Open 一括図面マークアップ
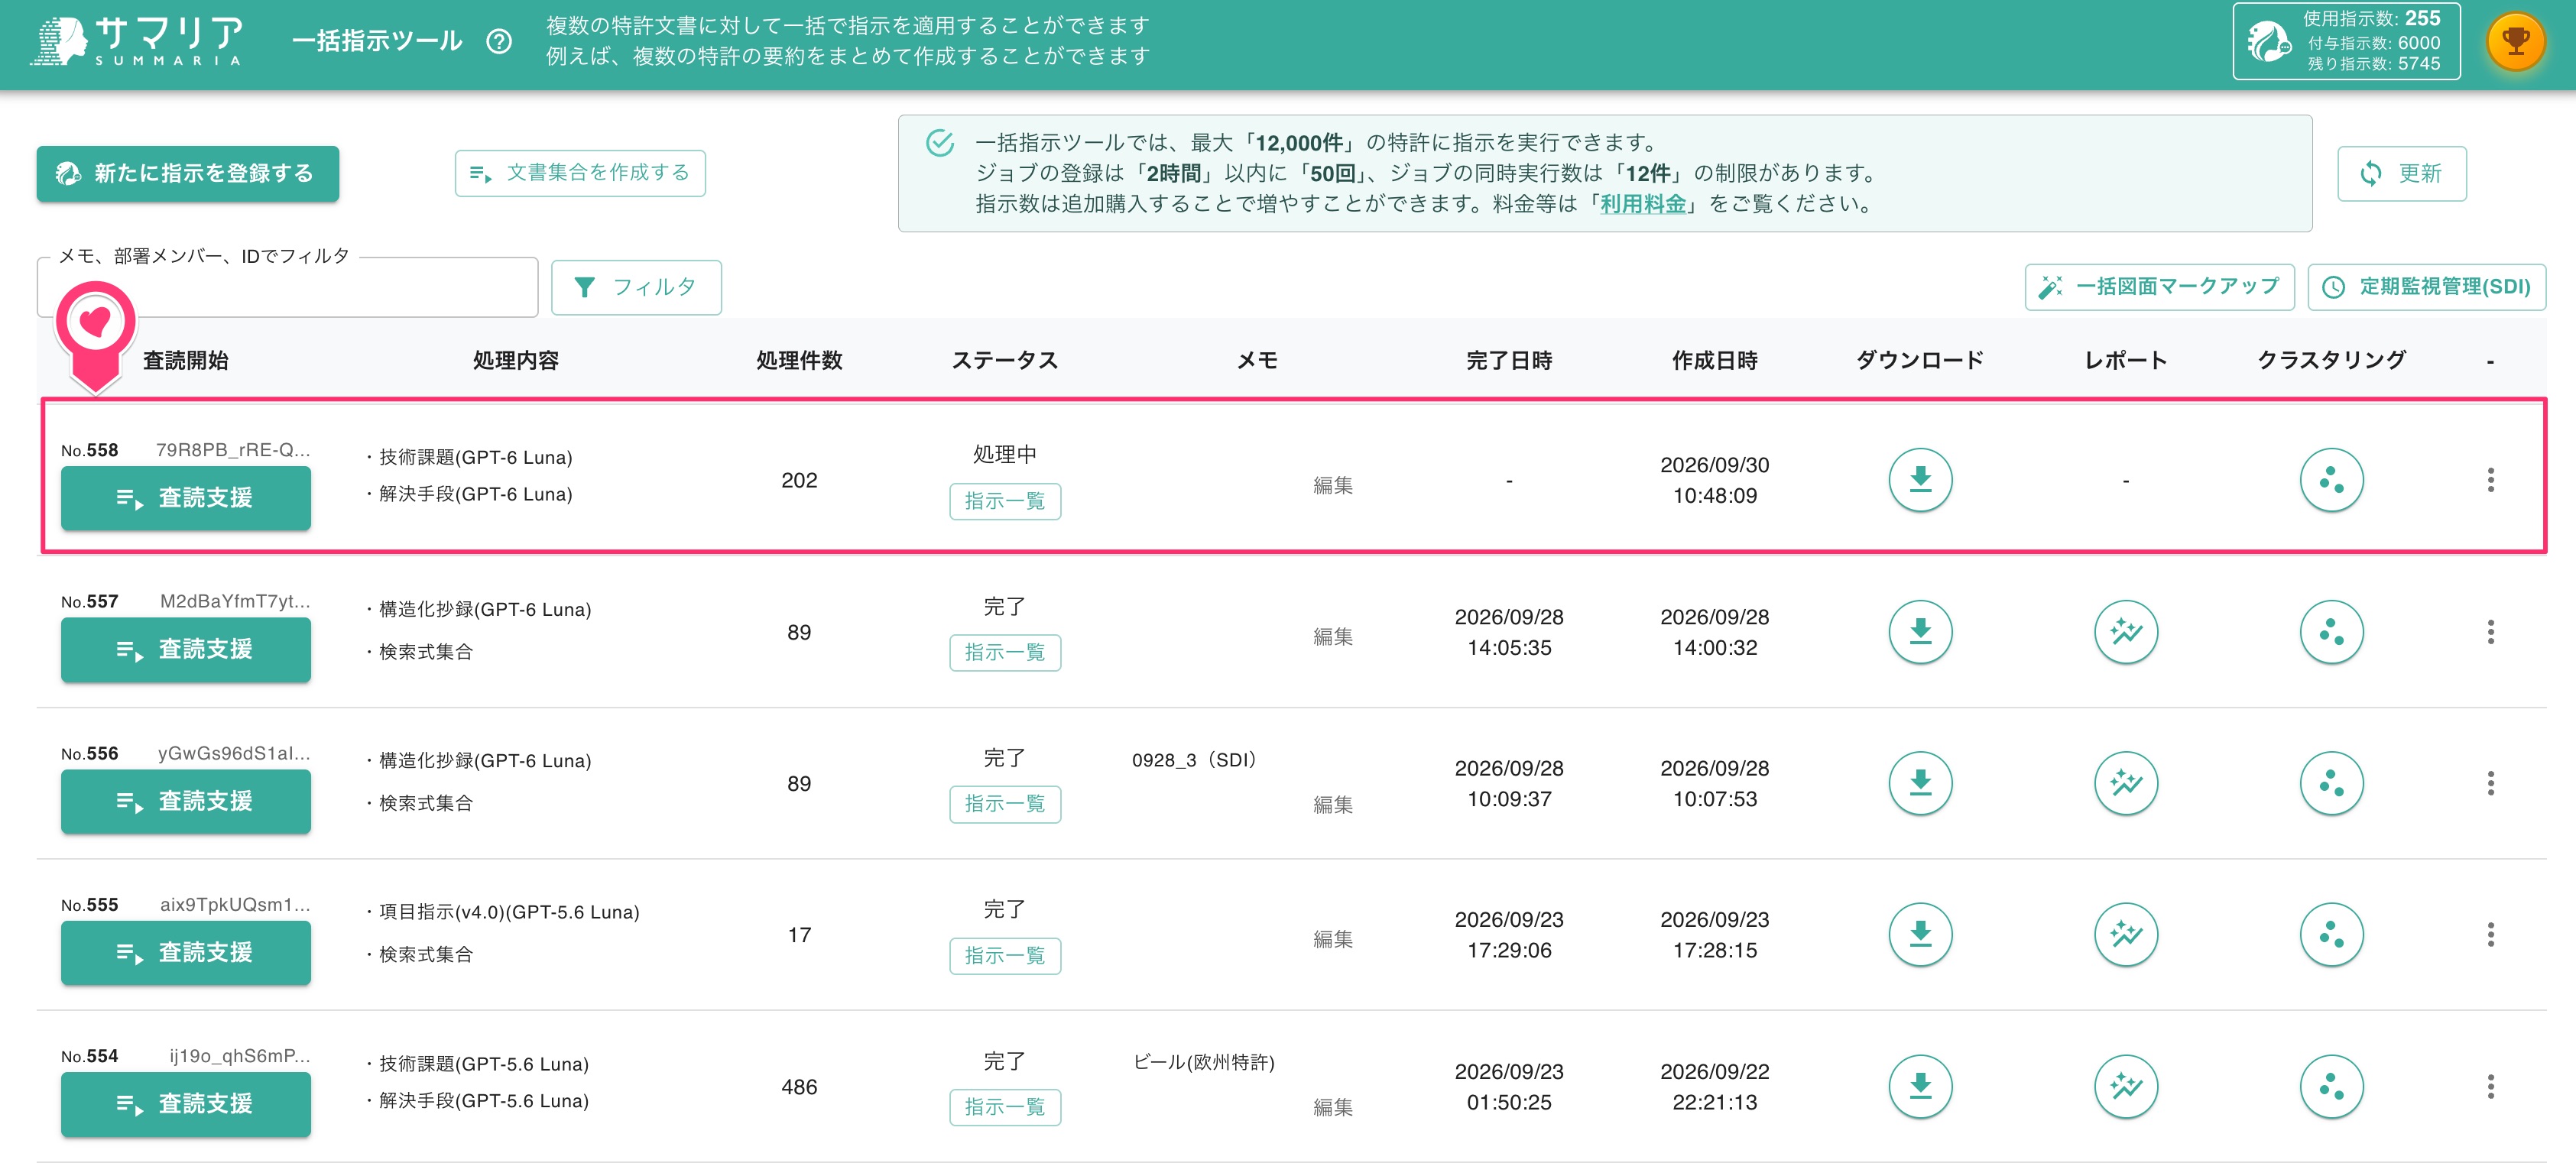This screenshot has width=2576, height=1163. point(2159,287)
